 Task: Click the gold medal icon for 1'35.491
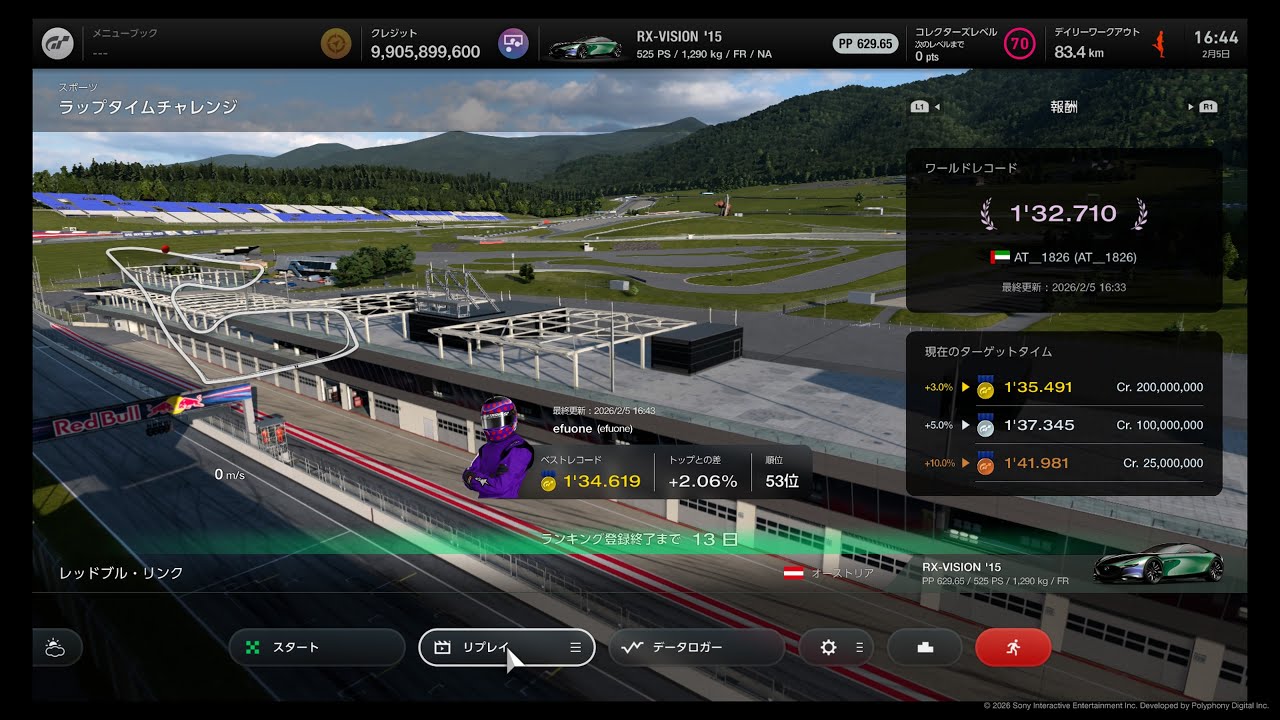point(985,387)
